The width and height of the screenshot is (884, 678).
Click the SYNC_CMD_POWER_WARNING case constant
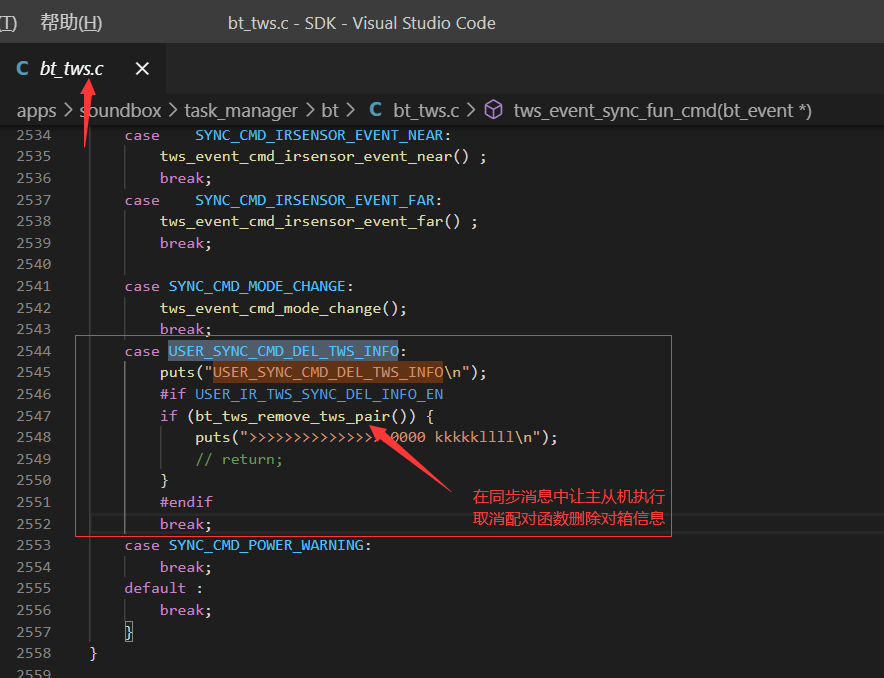coord(266,546)
